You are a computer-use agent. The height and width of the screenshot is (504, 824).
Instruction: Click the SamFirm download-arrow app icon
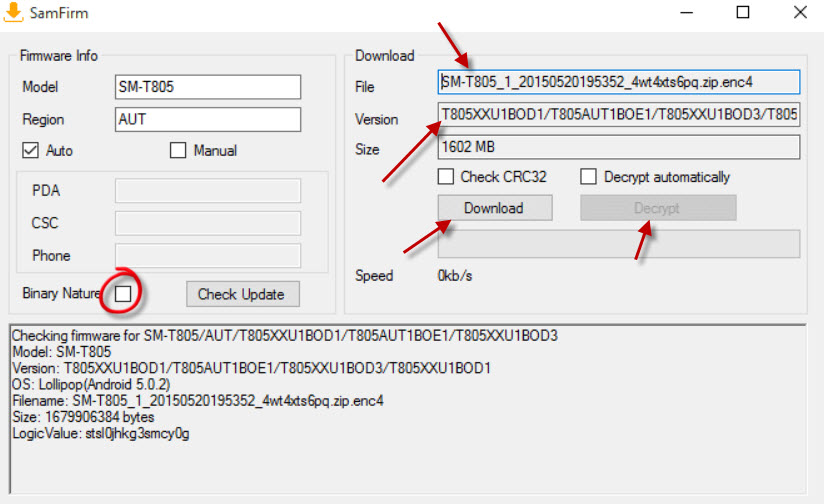coord(13,13)
